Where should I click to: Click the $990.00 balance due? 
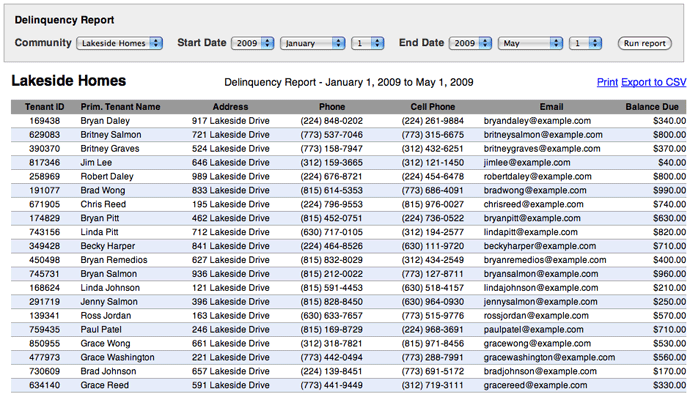(x=669, y=190)
